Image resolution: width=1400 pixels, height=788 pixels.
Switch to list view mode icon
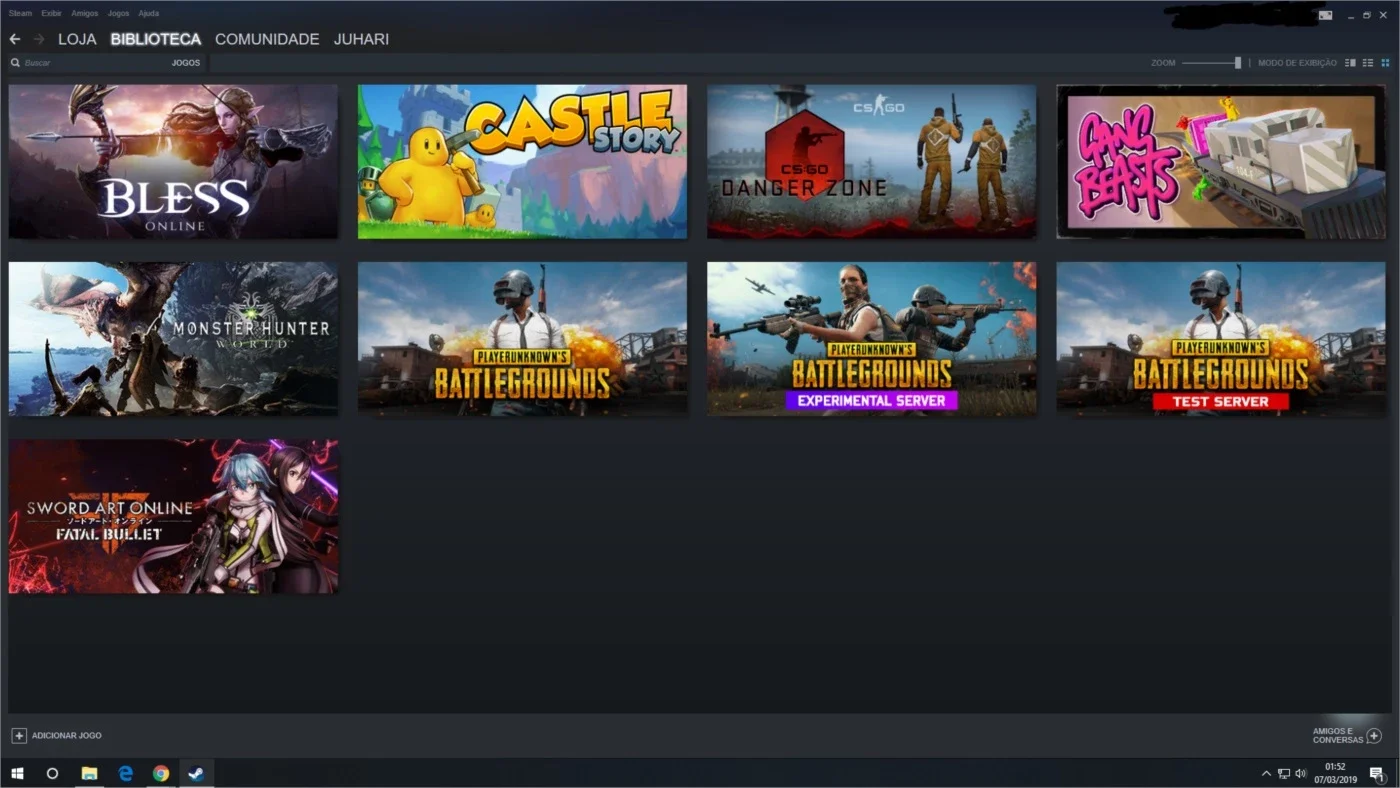point(1368,63)
